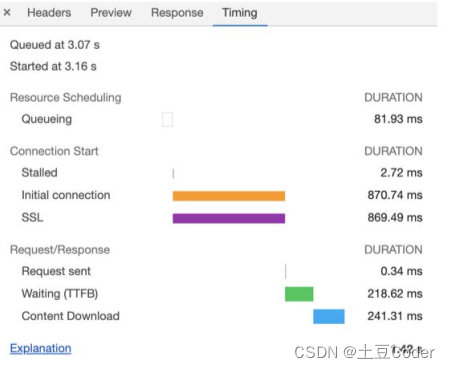
Task: Select the Timing tab
Action: (240, 13)
